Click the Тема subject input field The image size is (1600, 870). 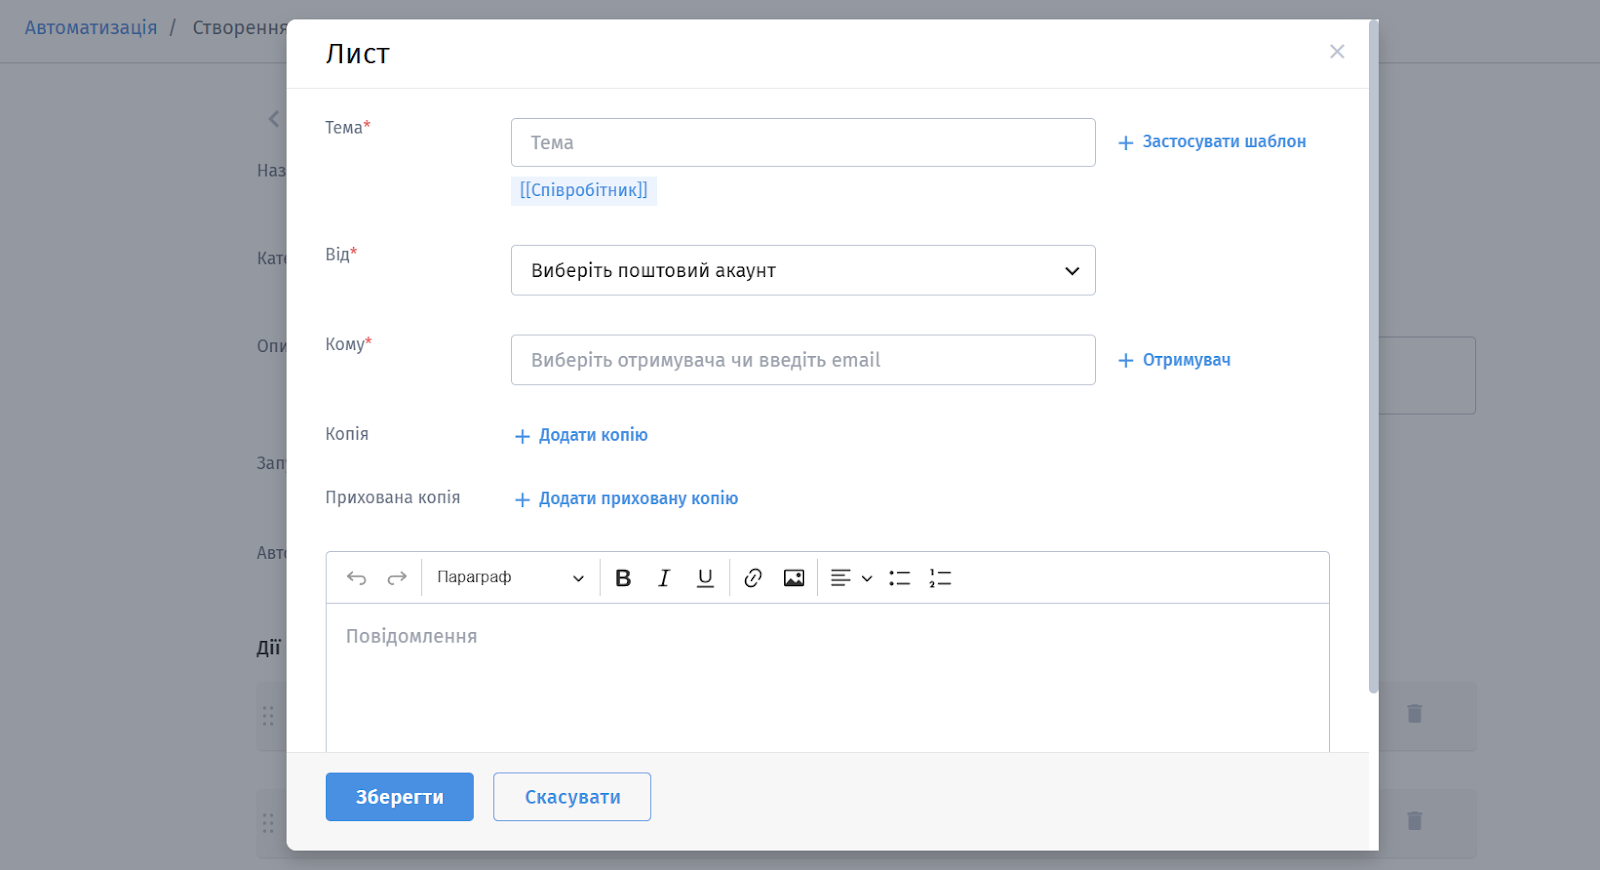pos(803,142)
